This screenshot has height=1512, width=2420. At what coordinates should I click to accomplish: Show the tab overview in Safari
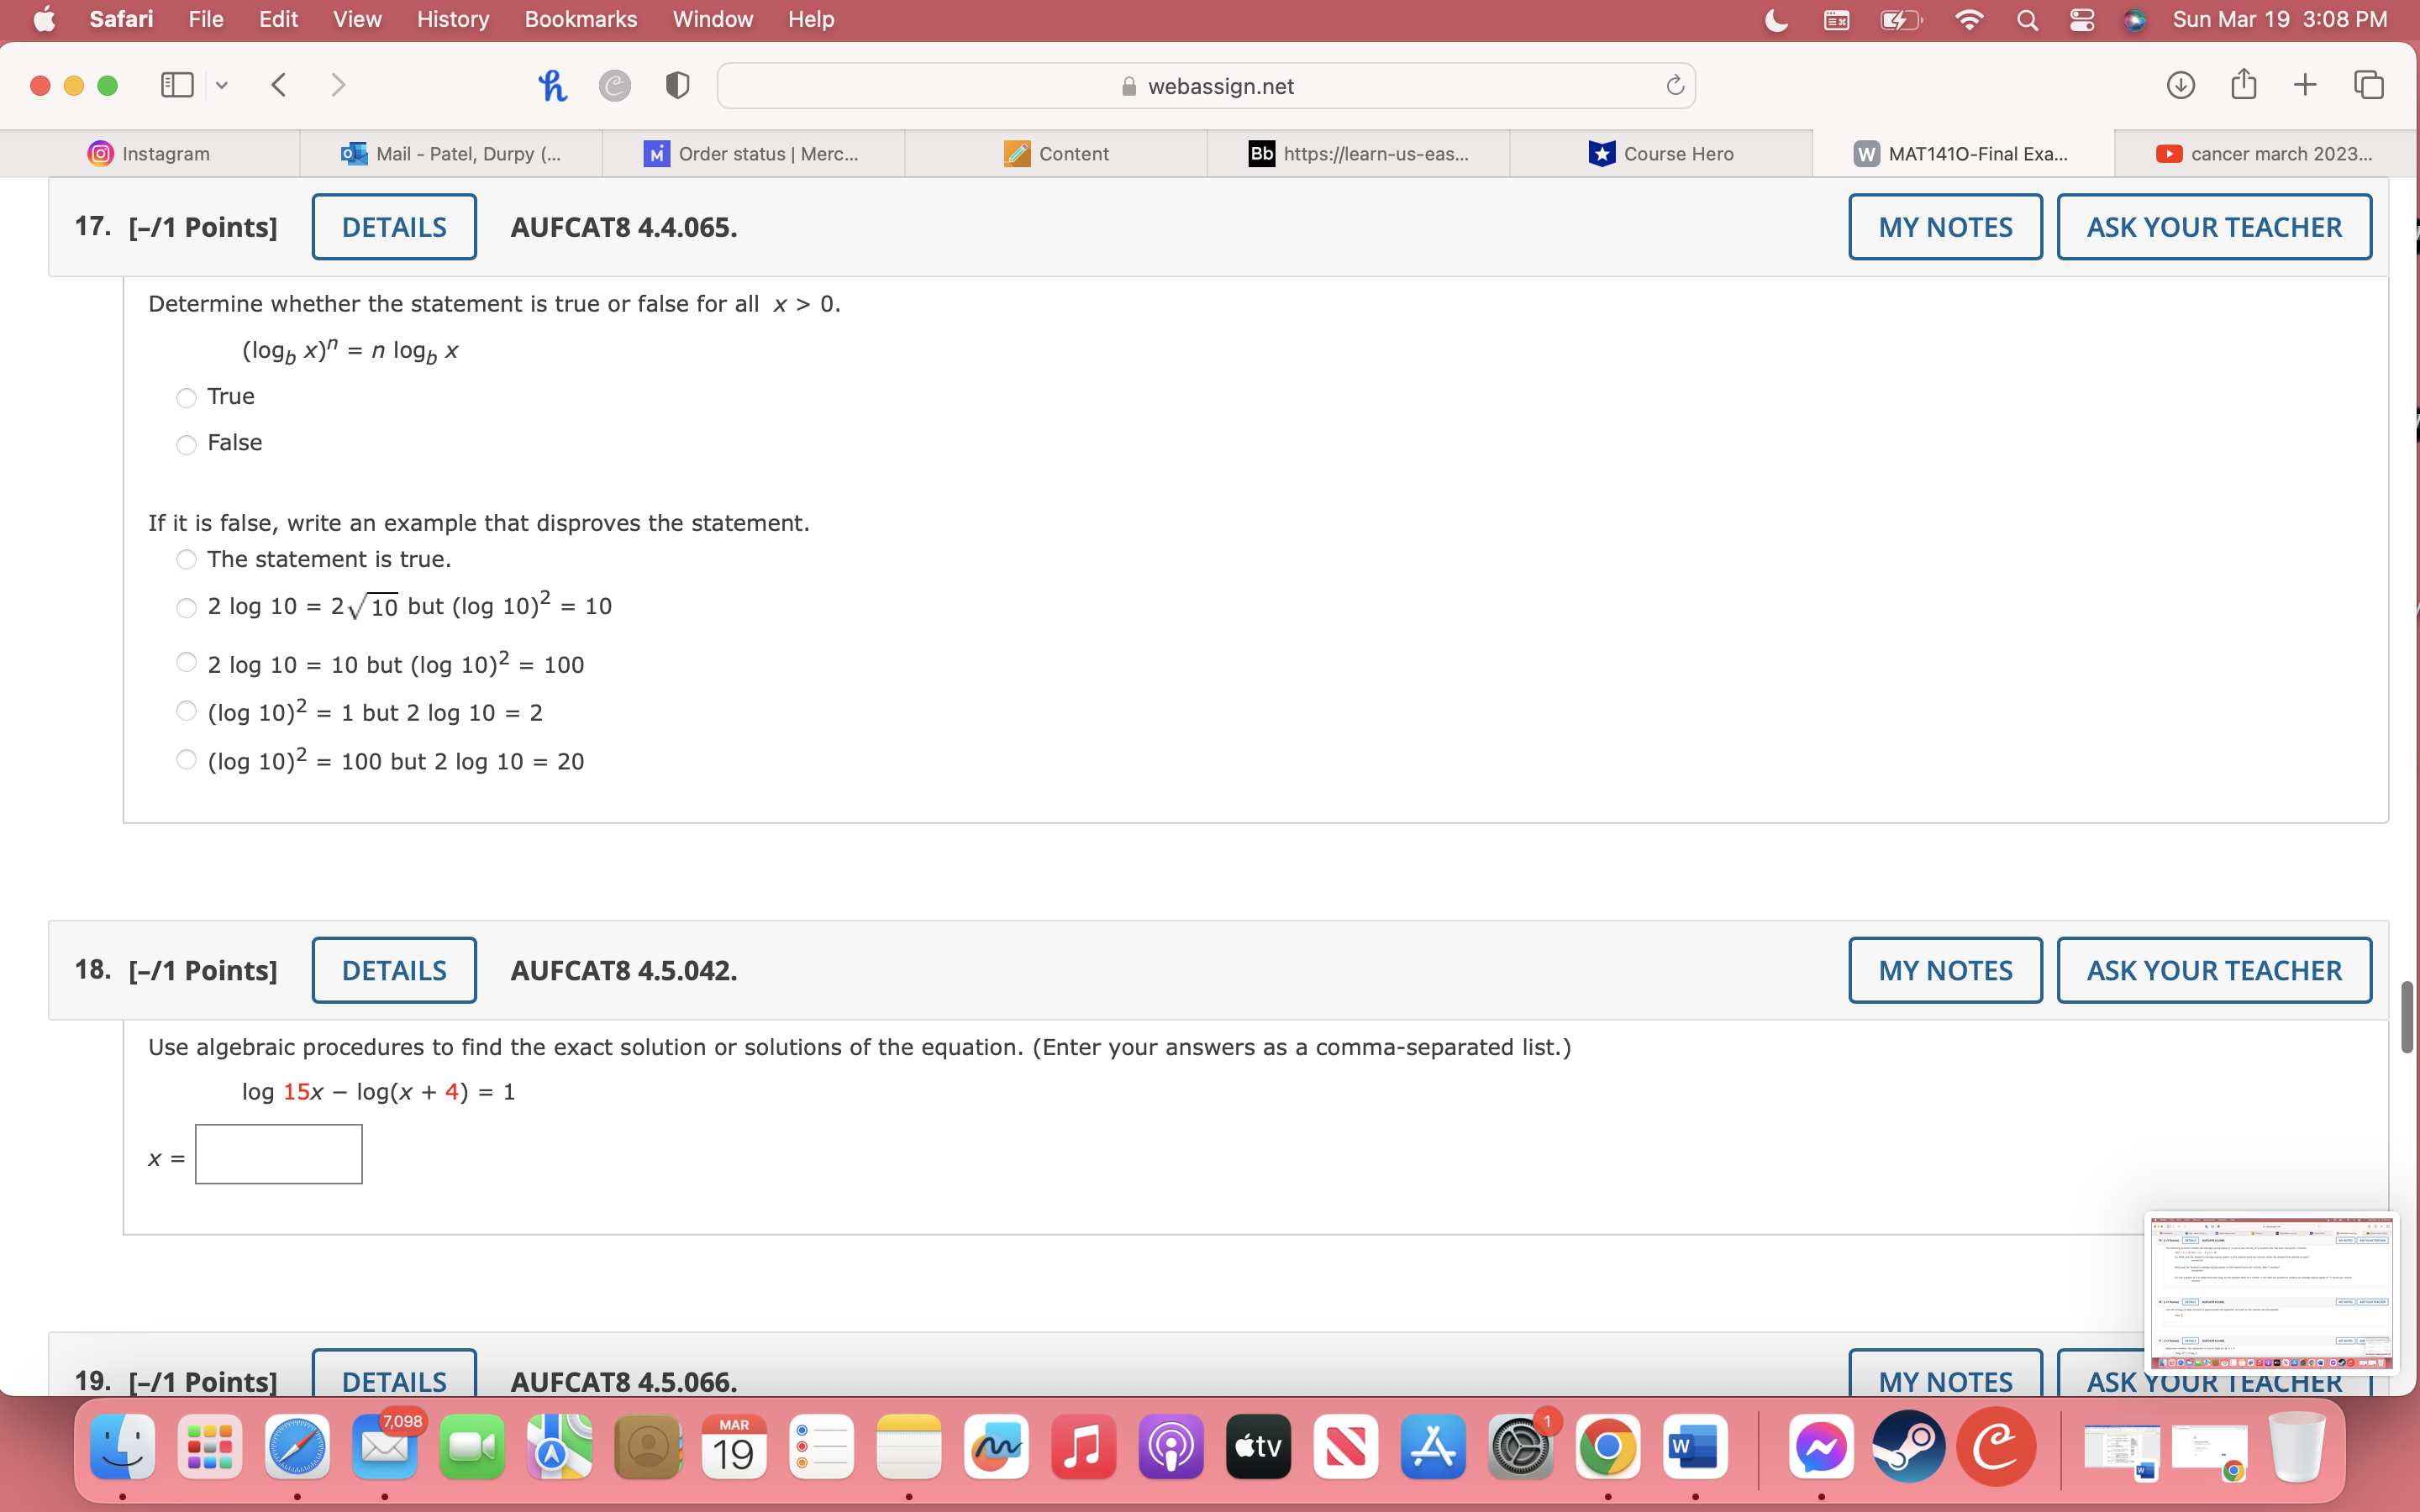(x=2369, y=85)
